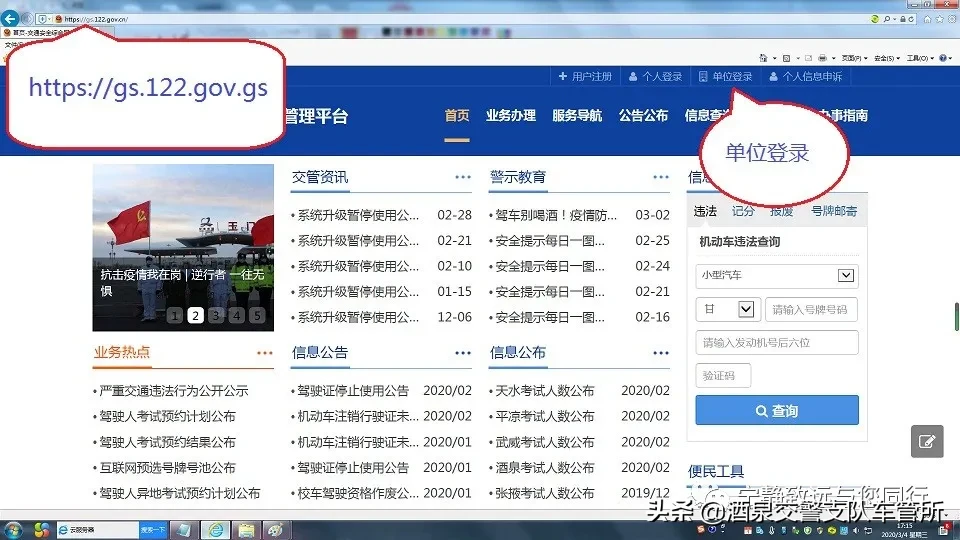Expand the printer options dropdown arrow

tap(833, 58)
